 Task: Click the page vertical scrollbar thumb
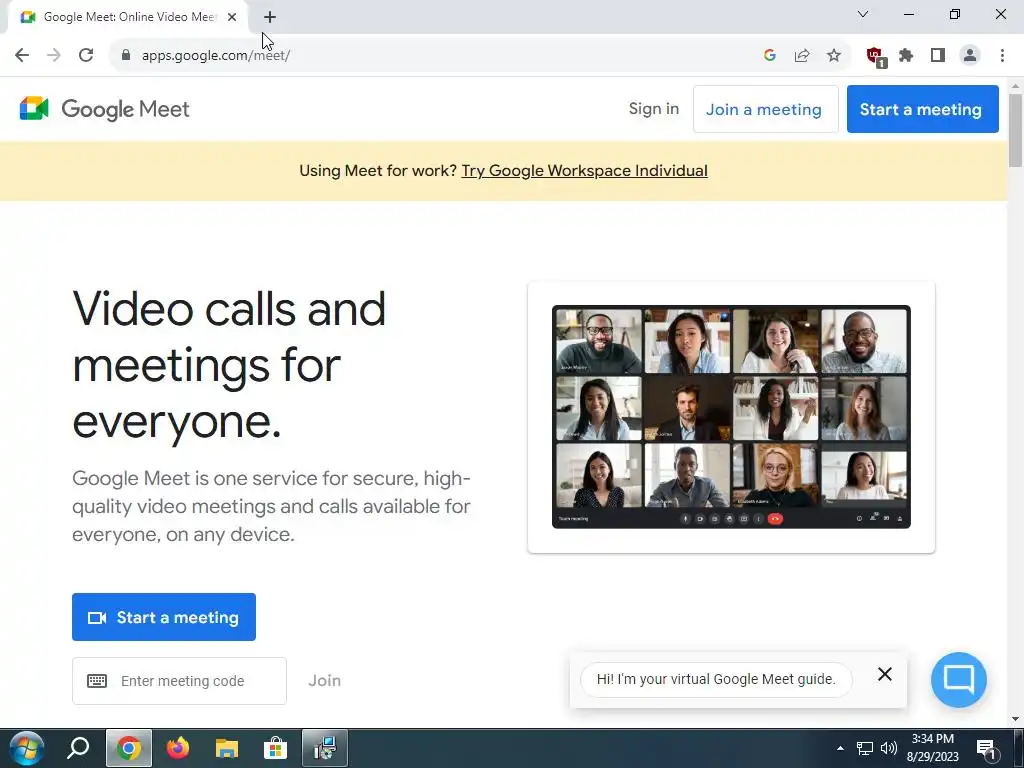[x=1016, y=131]
